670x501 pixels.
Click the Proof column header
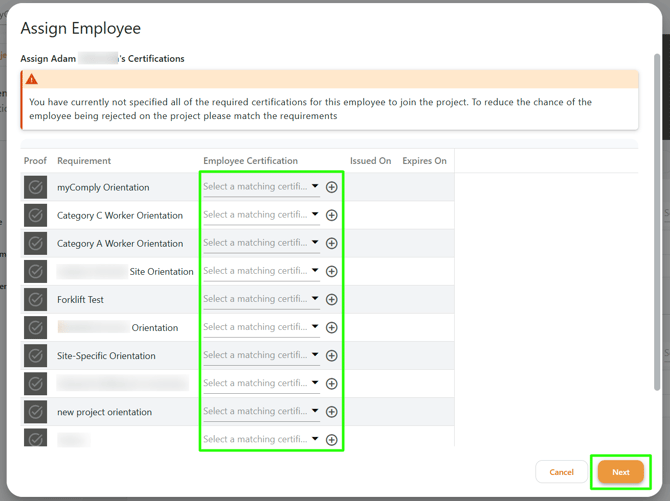pos(35,161)
